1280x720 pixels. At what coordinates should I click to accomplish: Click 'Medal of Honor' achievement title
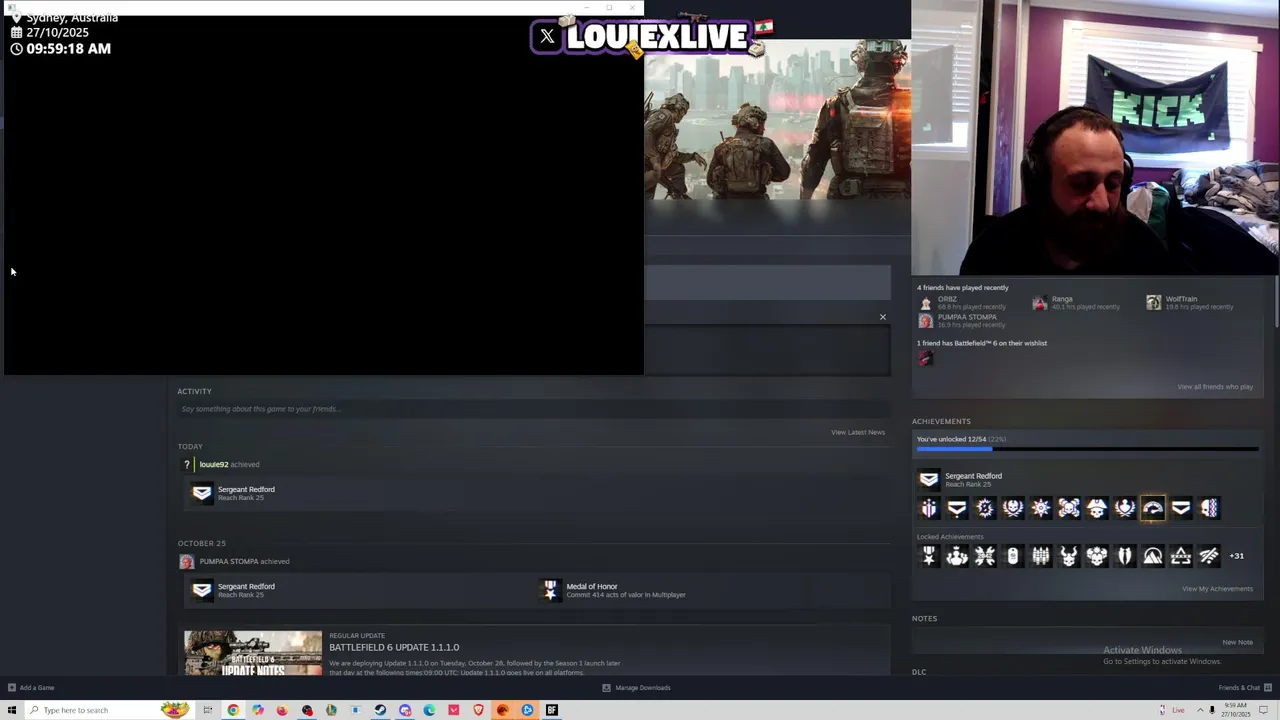click(x=592, y=587)
